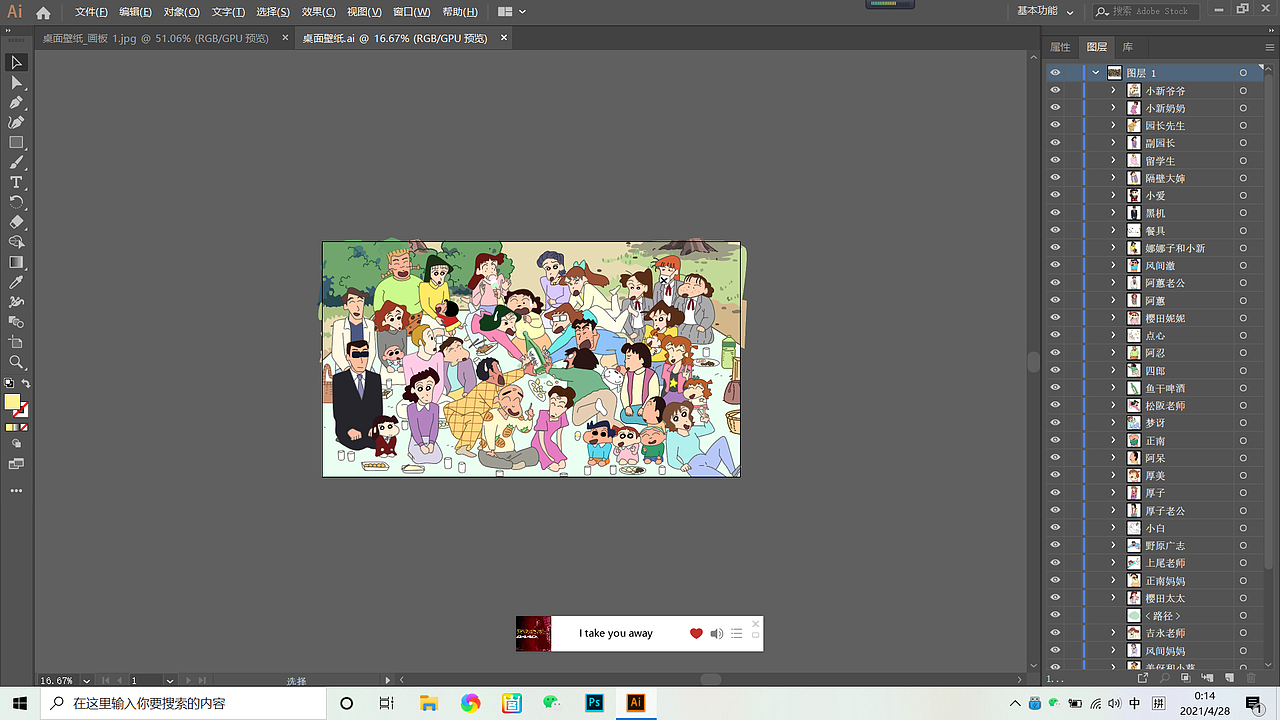Expand the 阿惠 sublayer

point(1113,300)
